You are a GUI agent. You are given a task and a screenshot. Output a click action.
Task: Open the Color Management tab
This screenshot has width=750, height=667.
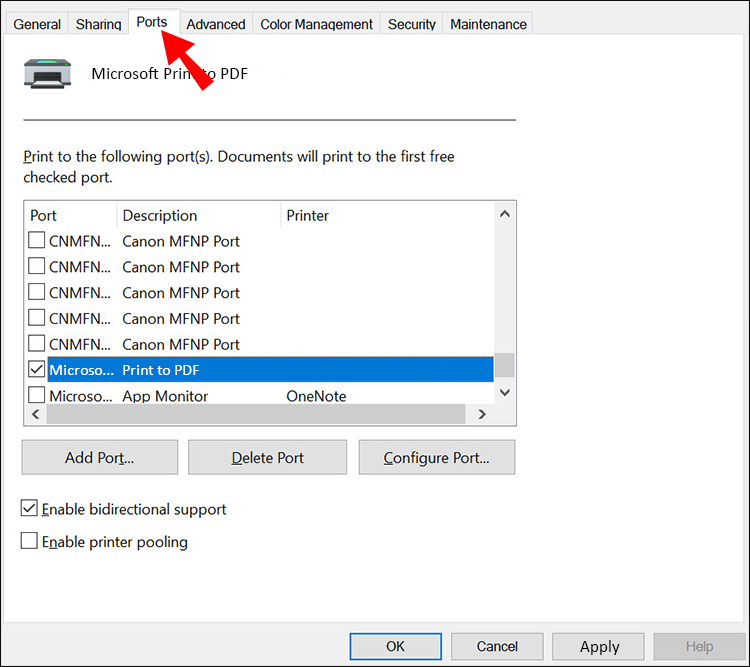coord(316,24)
